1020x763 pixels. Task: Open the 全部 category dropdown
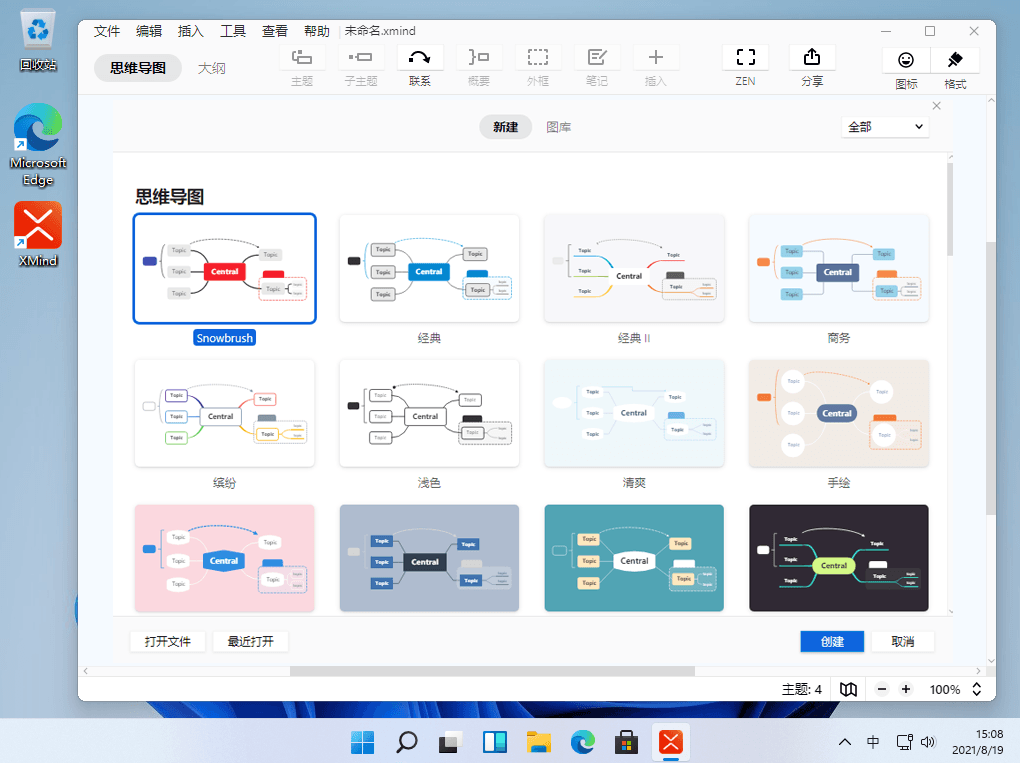click(885, 127)
